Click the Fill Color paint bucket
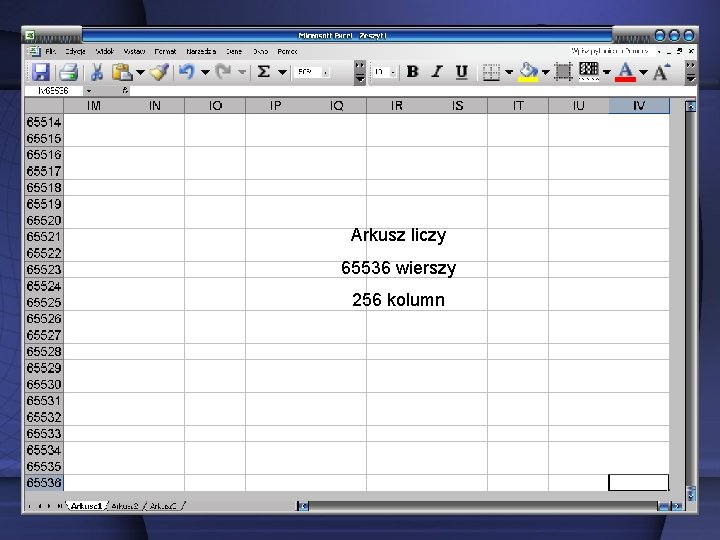Image resolution: width=720 pixels, height=540 pixels. pos(528,72)
